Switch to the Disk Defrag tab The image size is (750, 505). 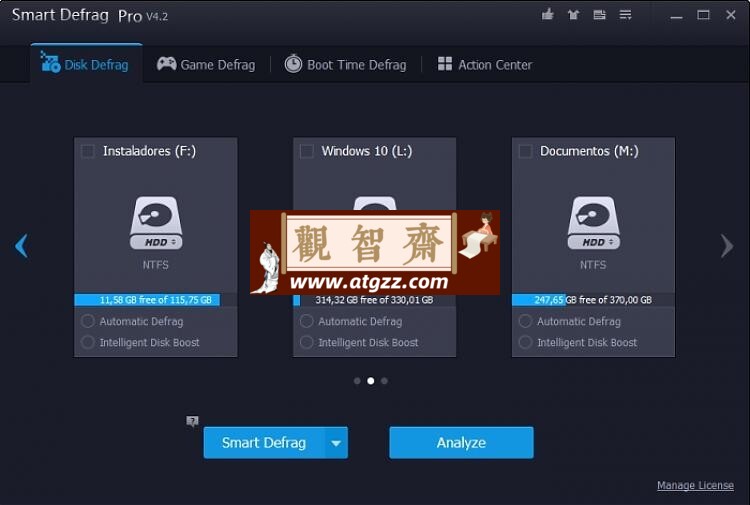tap(87, 63)
